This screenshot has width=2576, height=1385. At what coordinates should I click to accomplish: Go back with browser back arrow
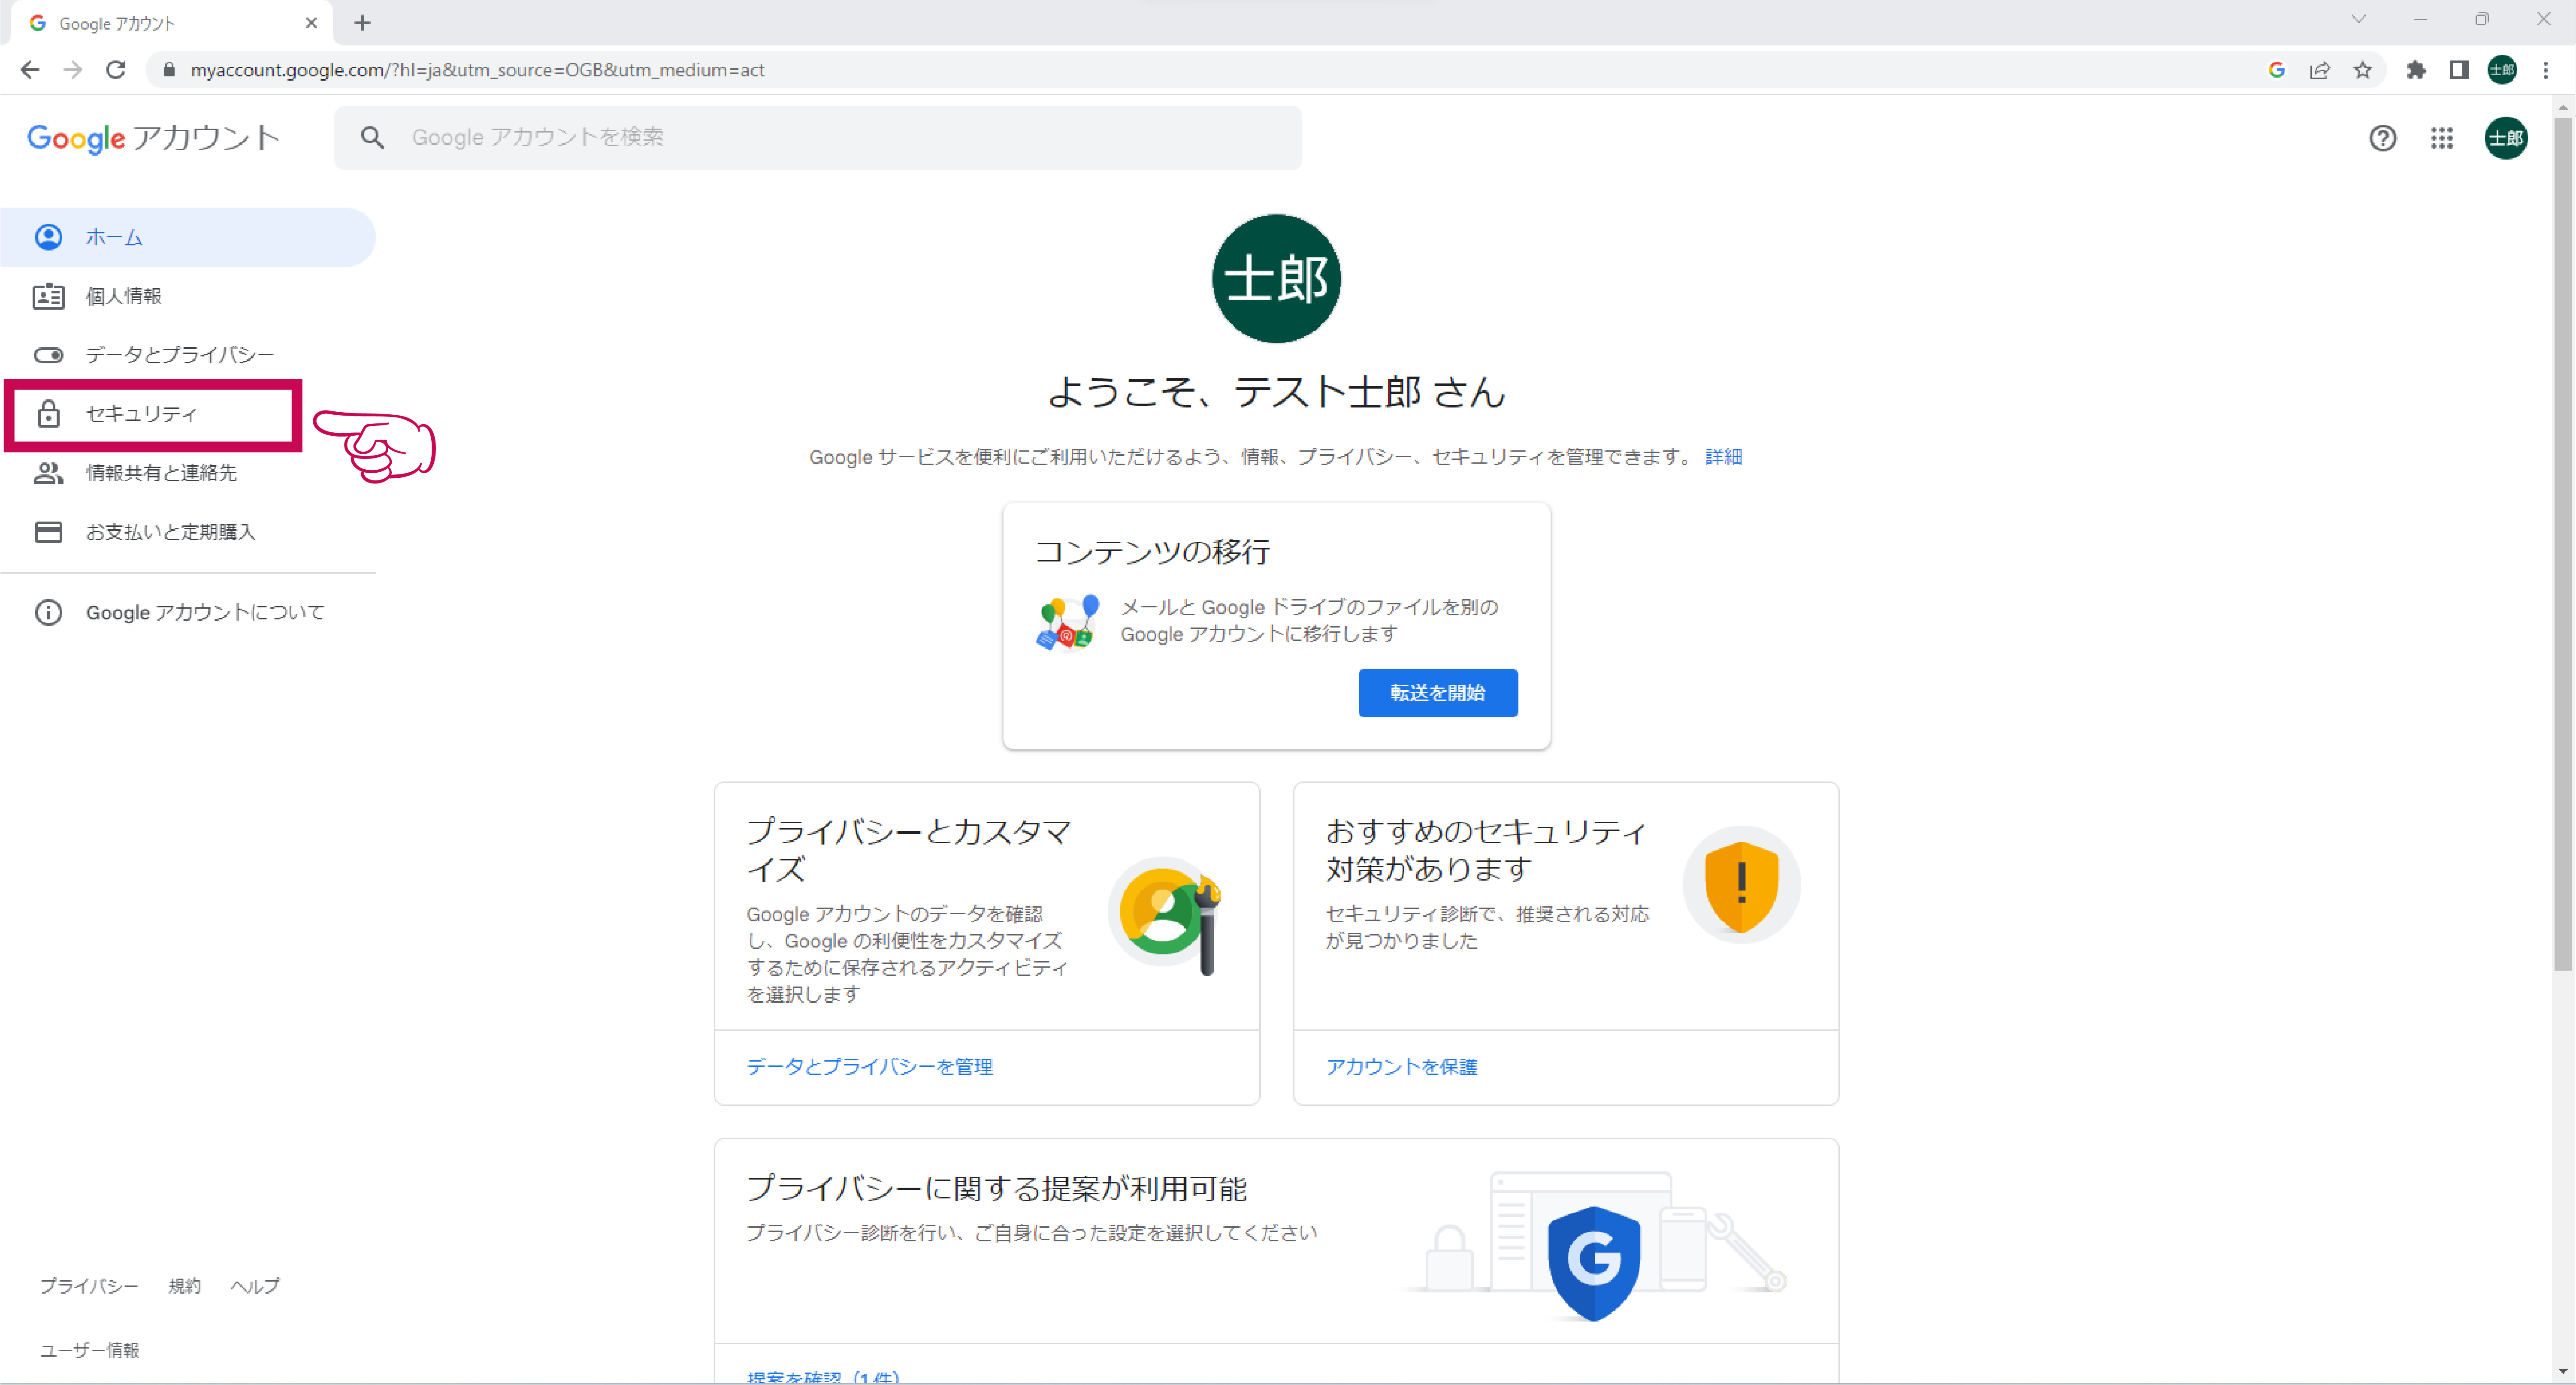click(x=30, y=70)
